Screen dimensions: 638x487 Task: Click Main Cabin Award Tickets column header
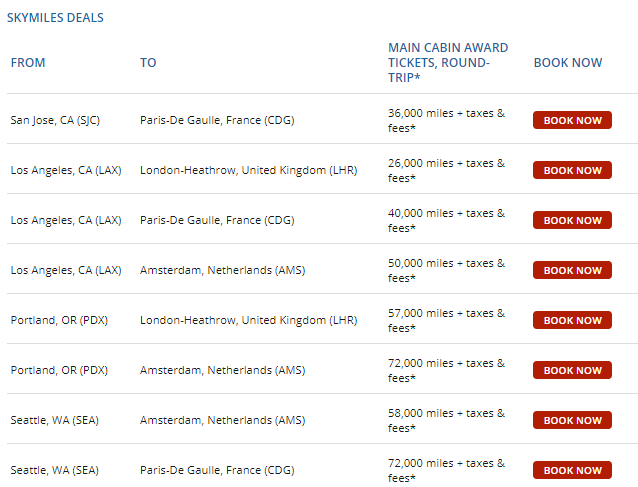click(x=448, y=63)
